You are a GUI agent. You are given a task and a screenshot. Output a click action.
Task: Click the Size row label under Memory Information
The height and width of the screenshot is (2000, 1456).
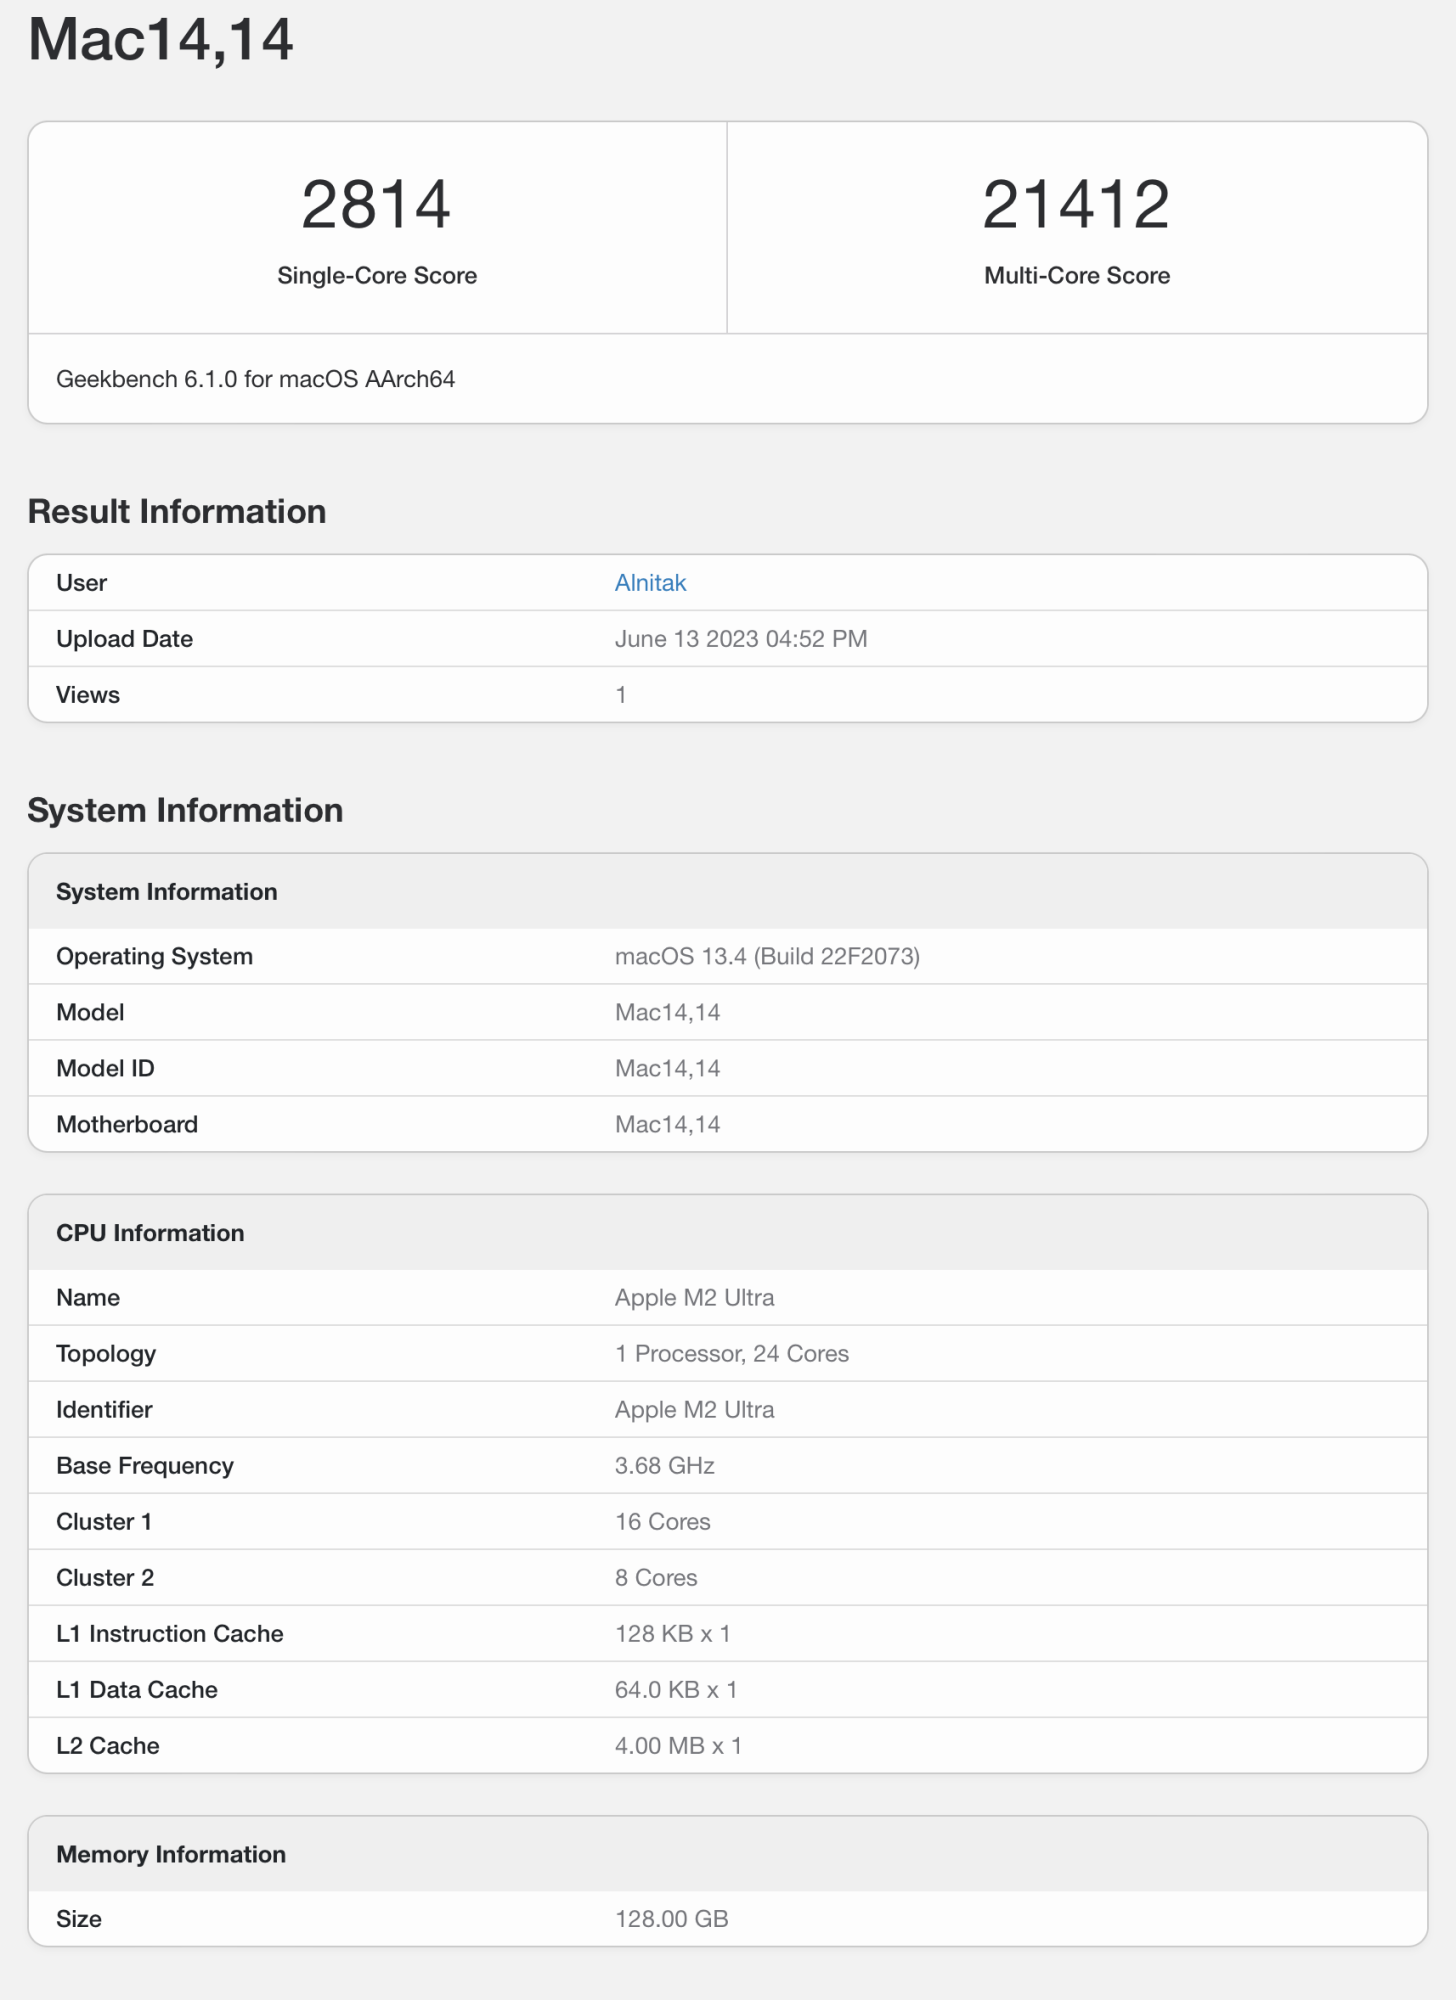(x=79, y=1919)
